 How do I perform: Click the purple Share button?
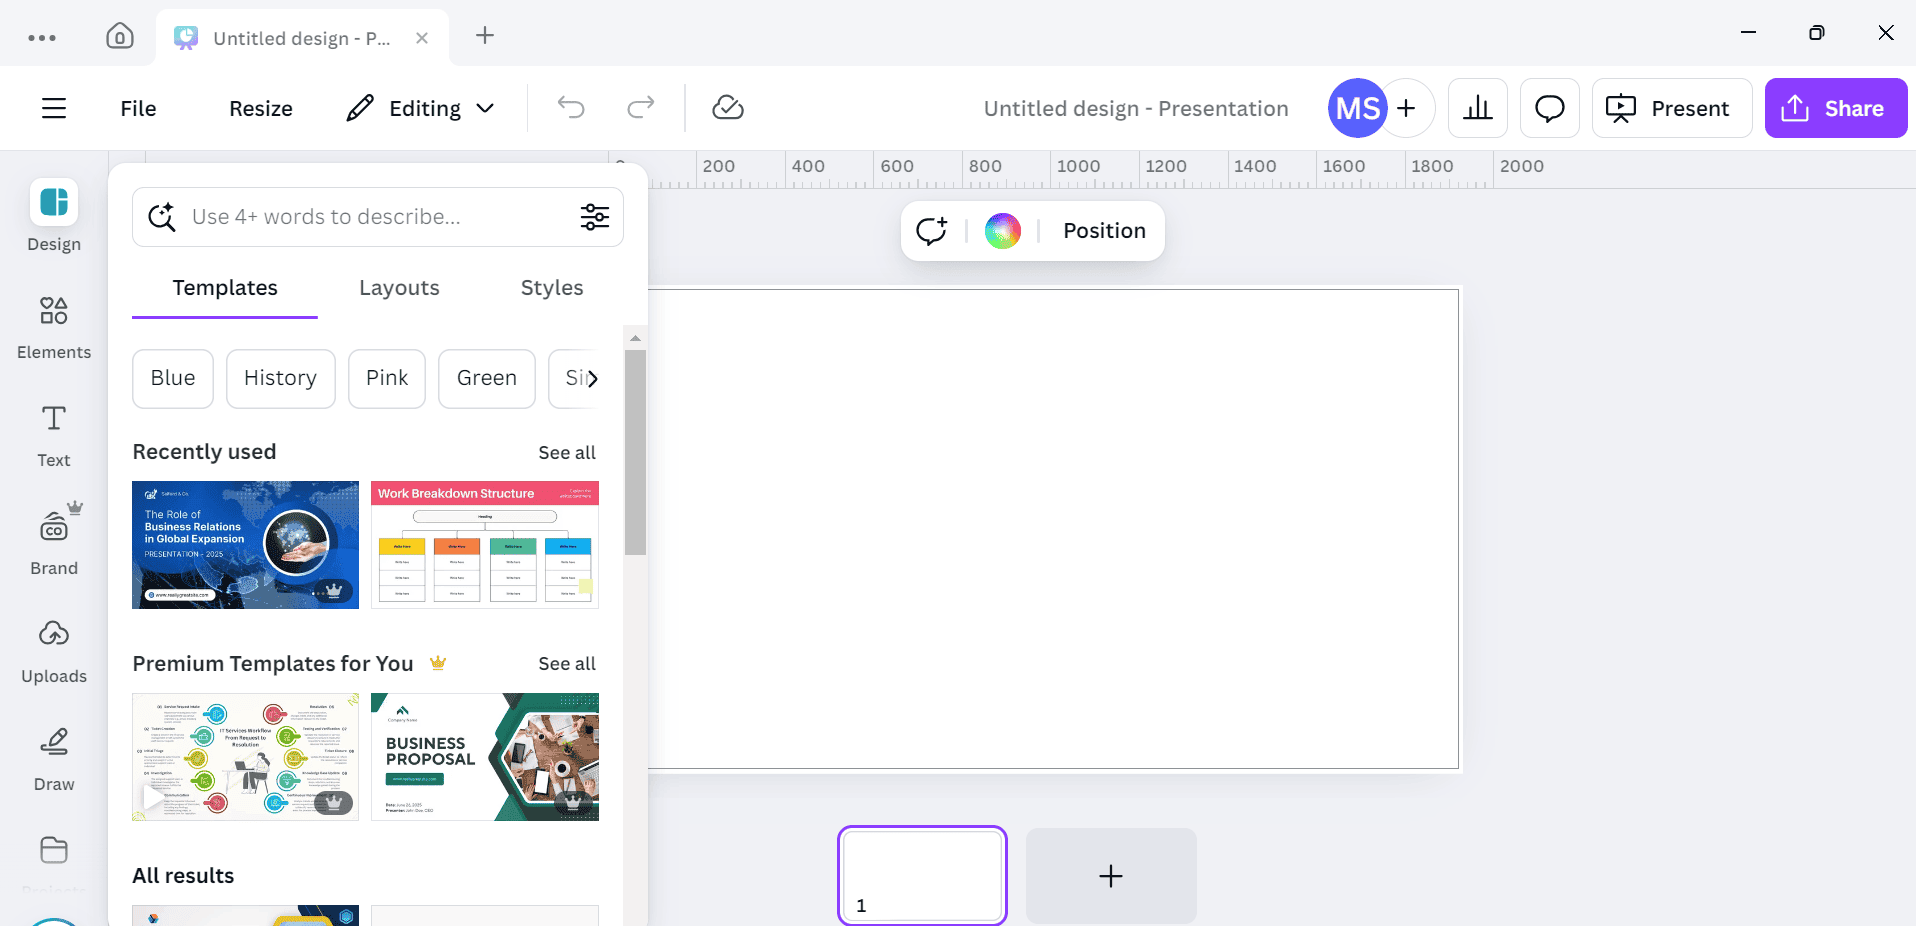(1835, 108)
